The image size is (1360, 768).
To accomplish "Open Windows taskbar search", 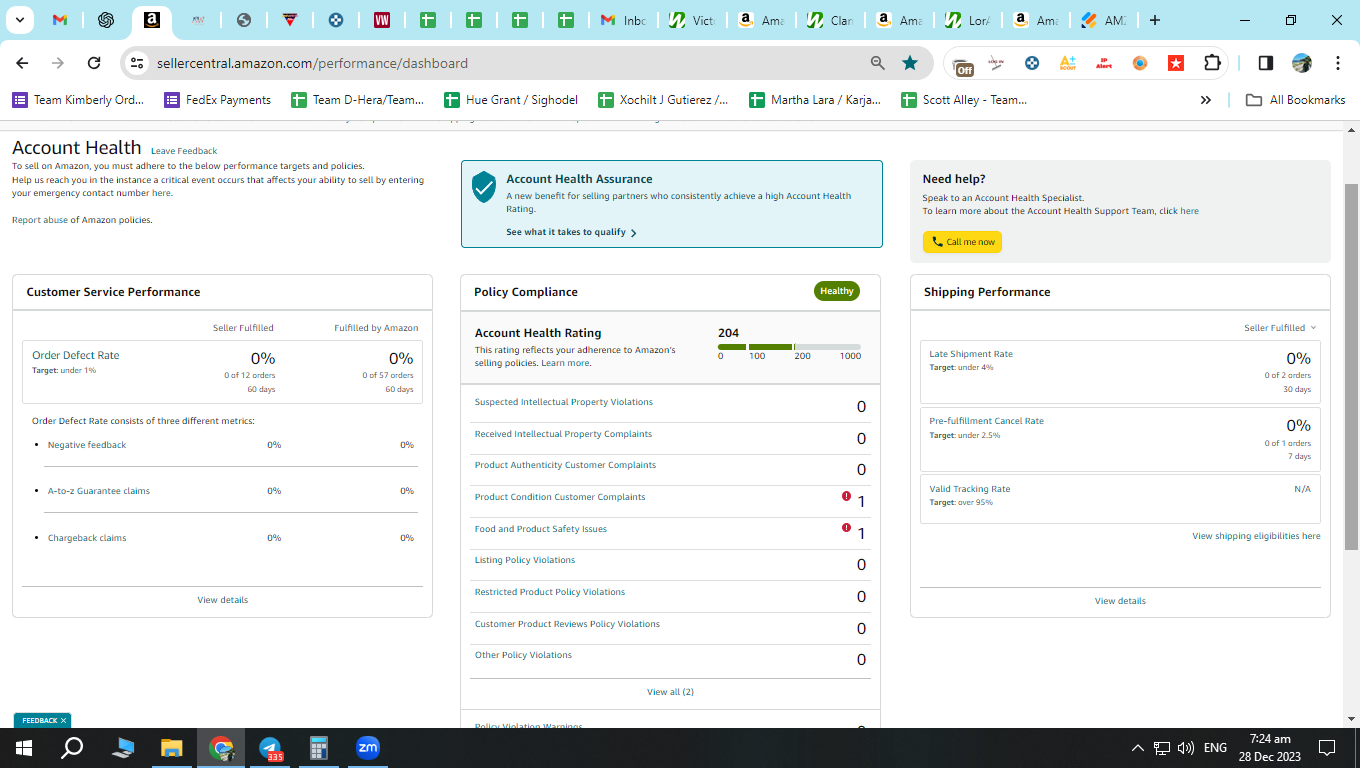I will point(72,748).
